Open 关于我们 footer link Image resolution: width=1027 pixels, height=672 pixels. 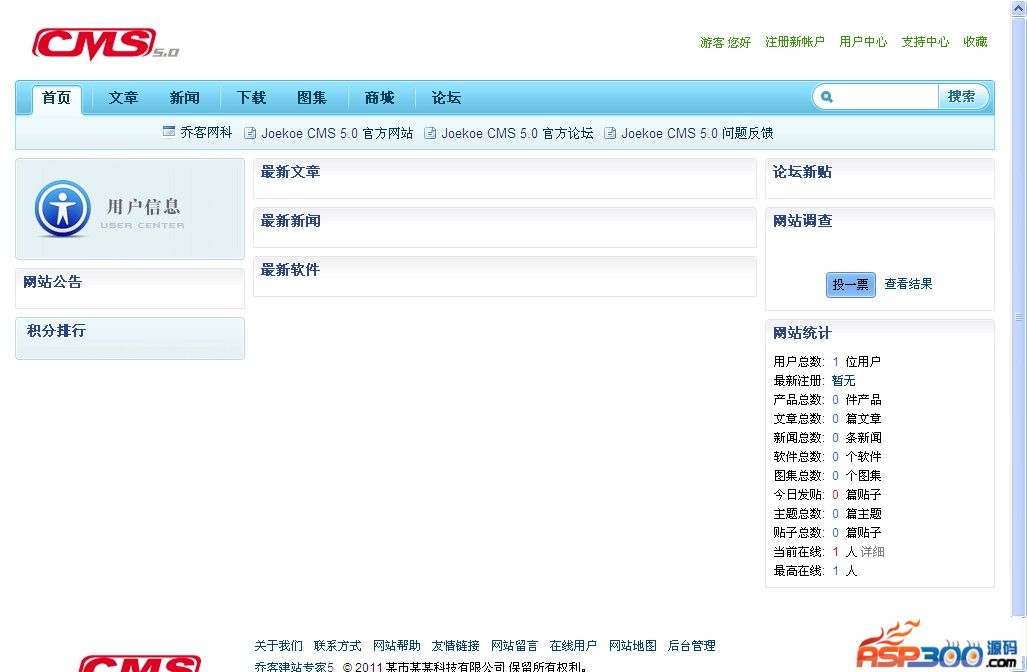(278, 646)
